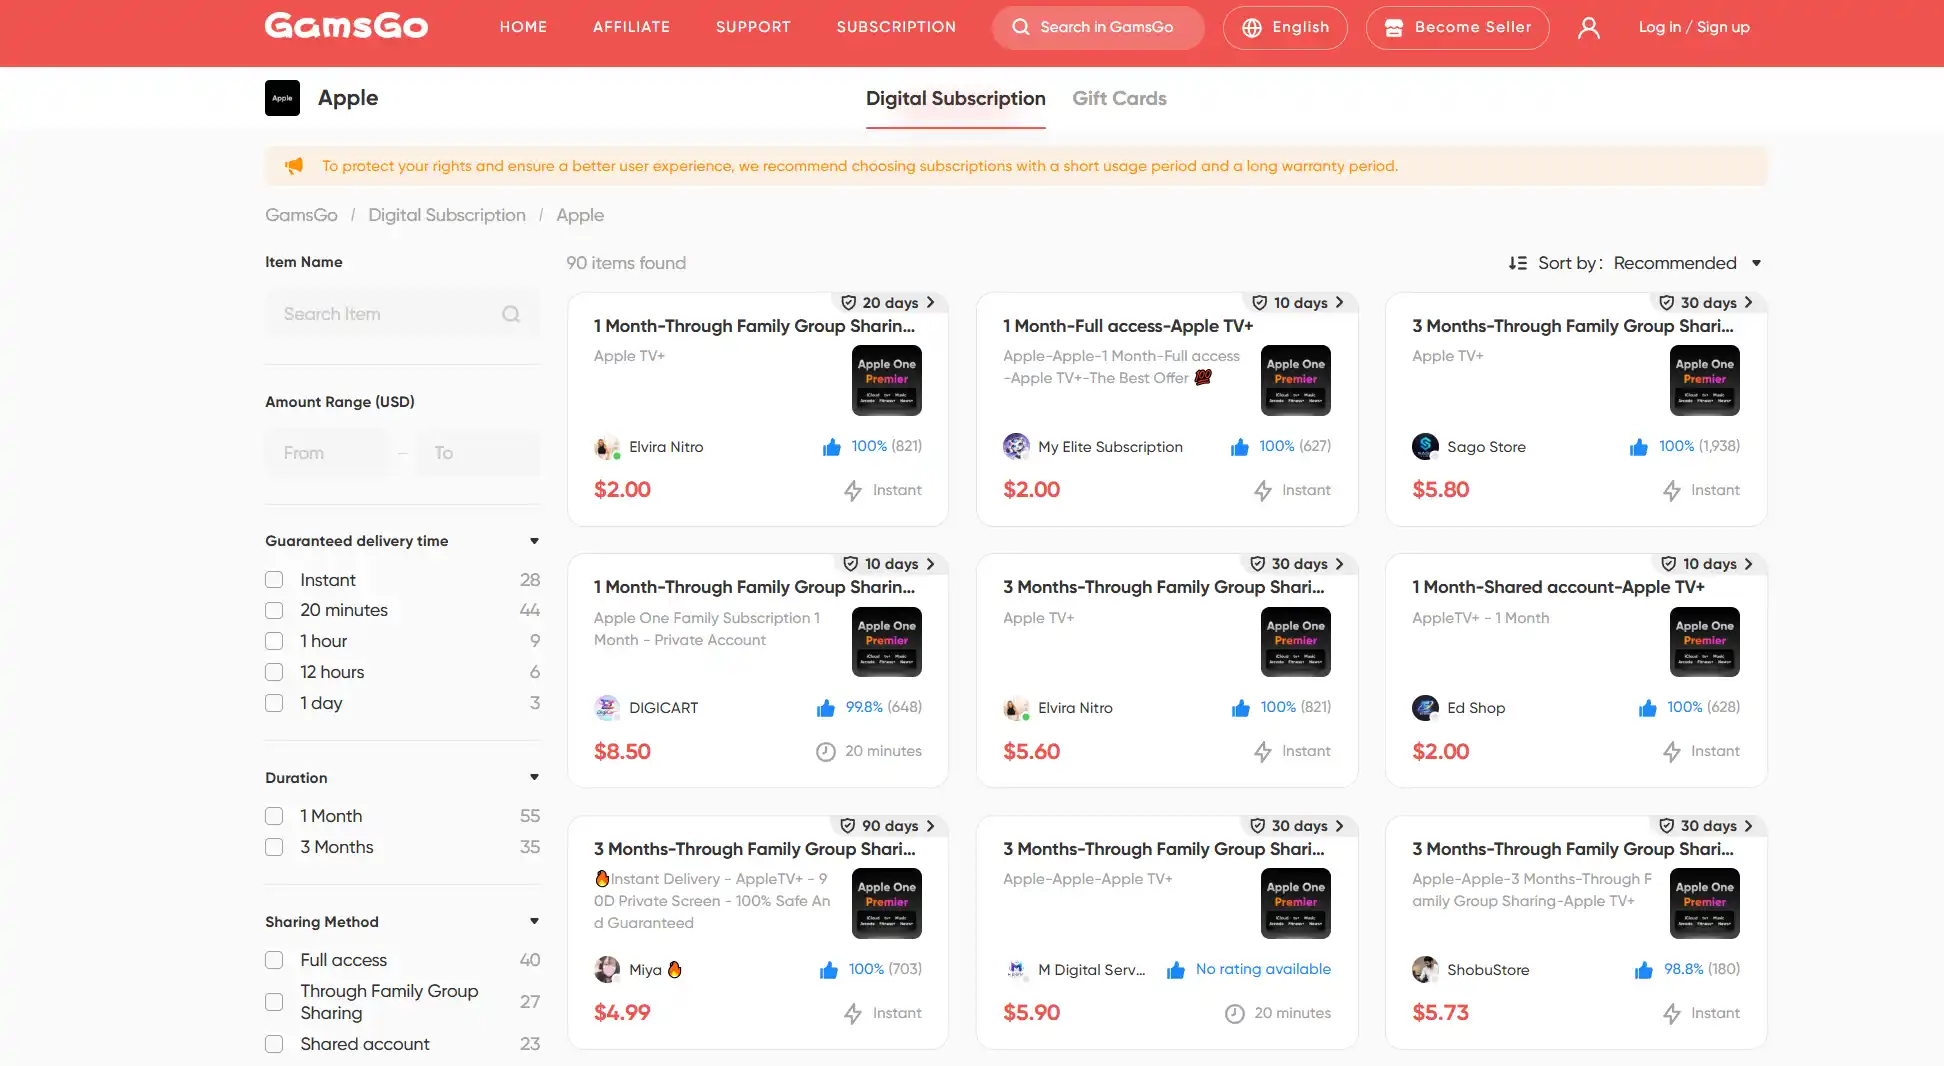Check the 1 day delivery filter
This screenshot has width=1944, height=1066.
click(274, 703)
